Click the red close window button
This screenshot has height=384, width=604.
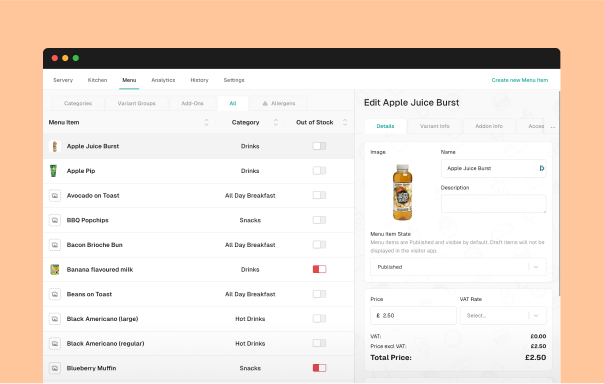pyautogui.click(x=55, y=58)
